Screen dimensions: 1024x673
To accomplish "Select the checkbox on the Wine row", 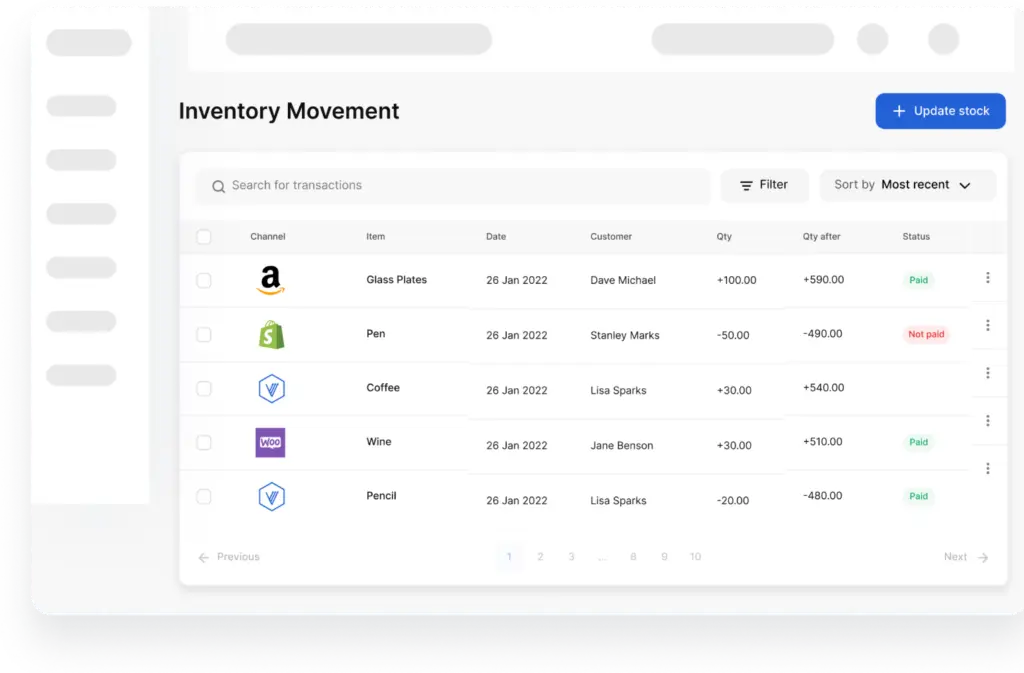I will [204, 442].
